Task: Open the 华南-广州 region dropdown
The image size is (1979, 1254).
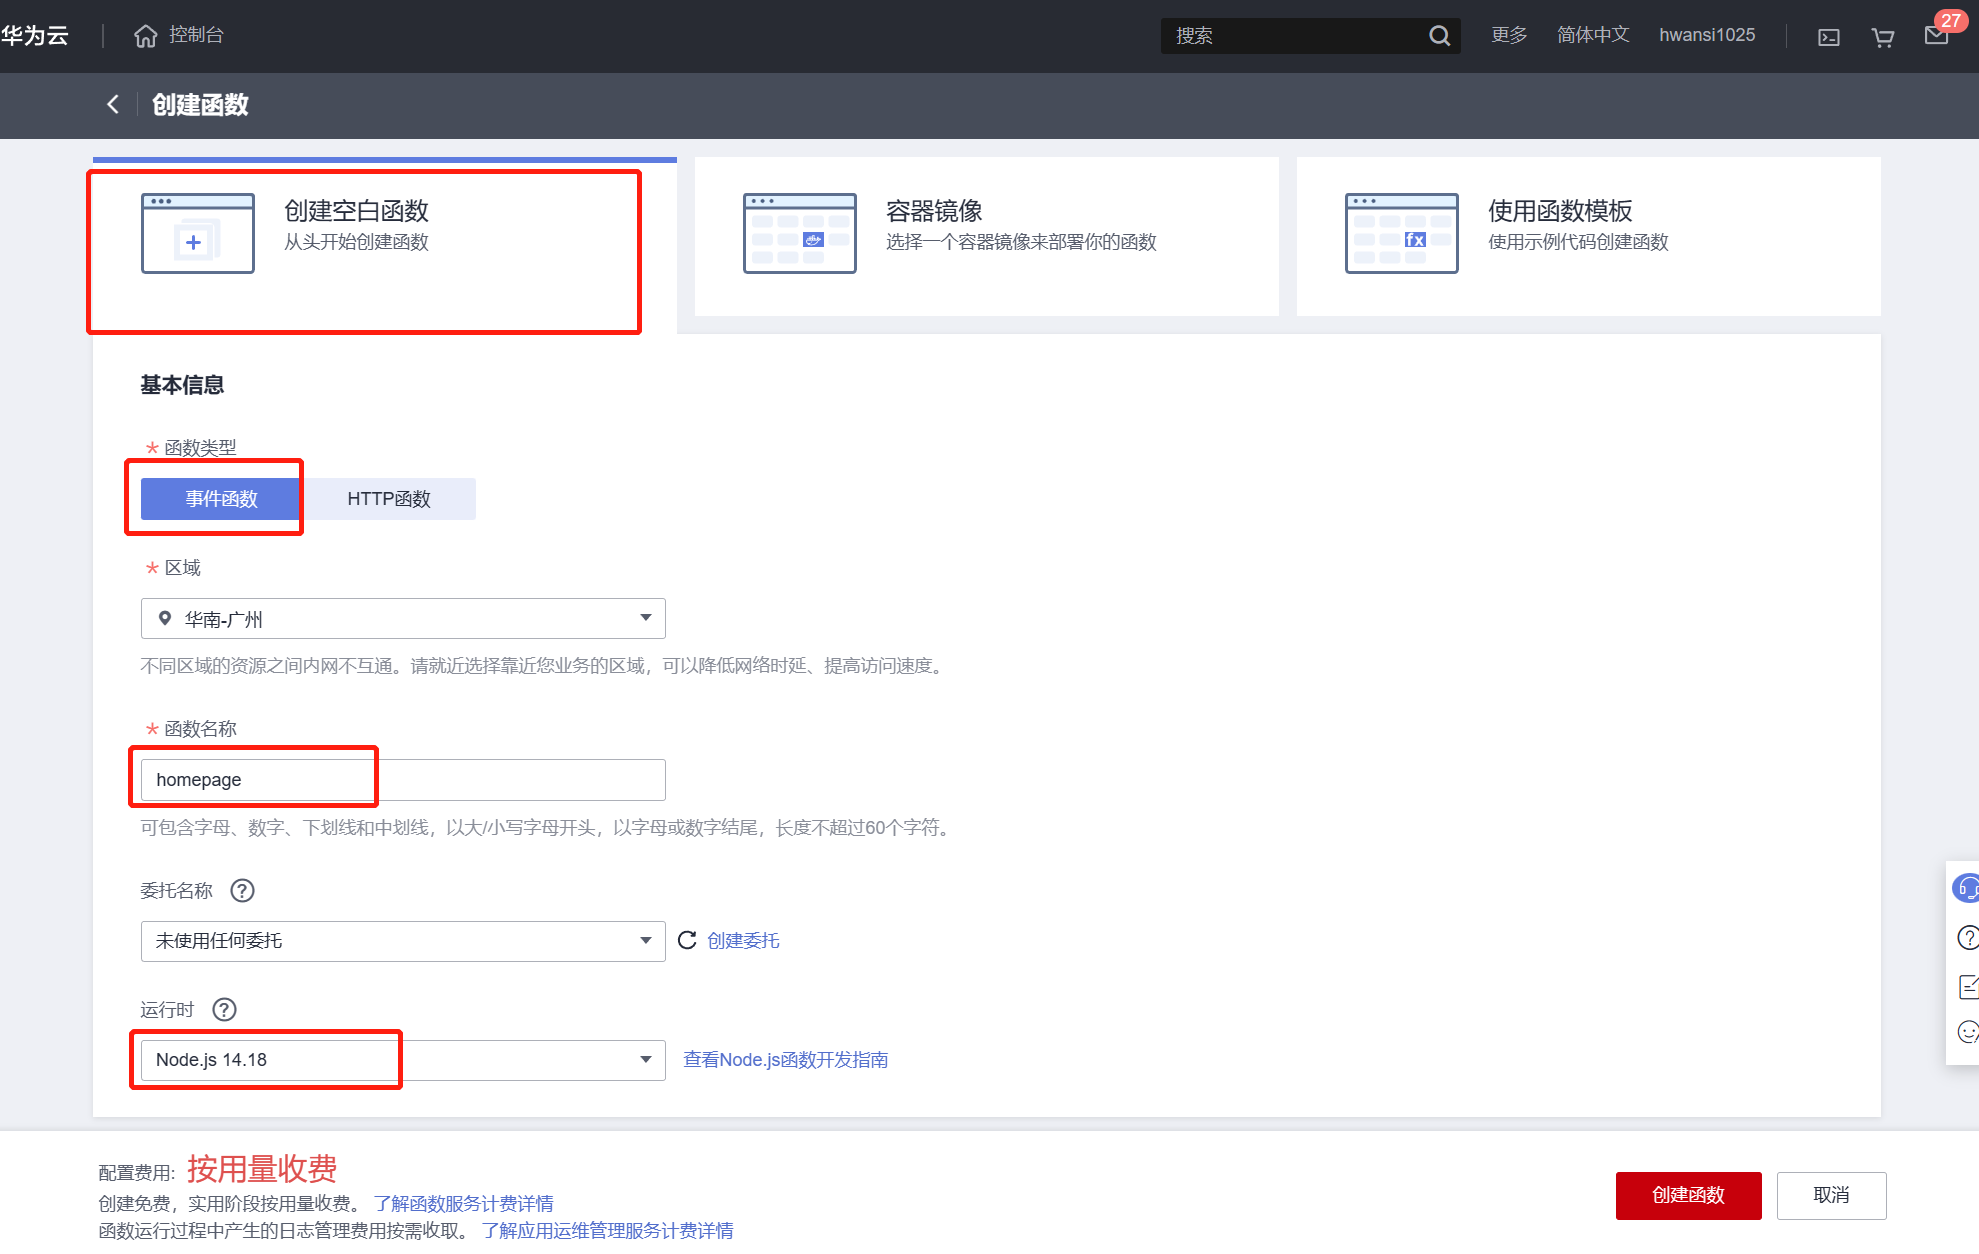Action: coord(403,619)
